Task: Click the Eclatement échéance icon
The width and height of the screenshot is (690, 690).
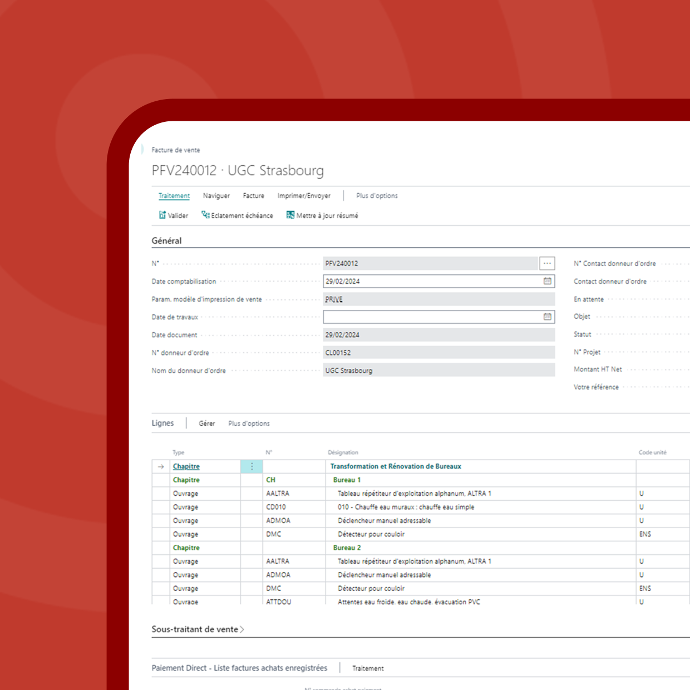Action: [206, 215]
